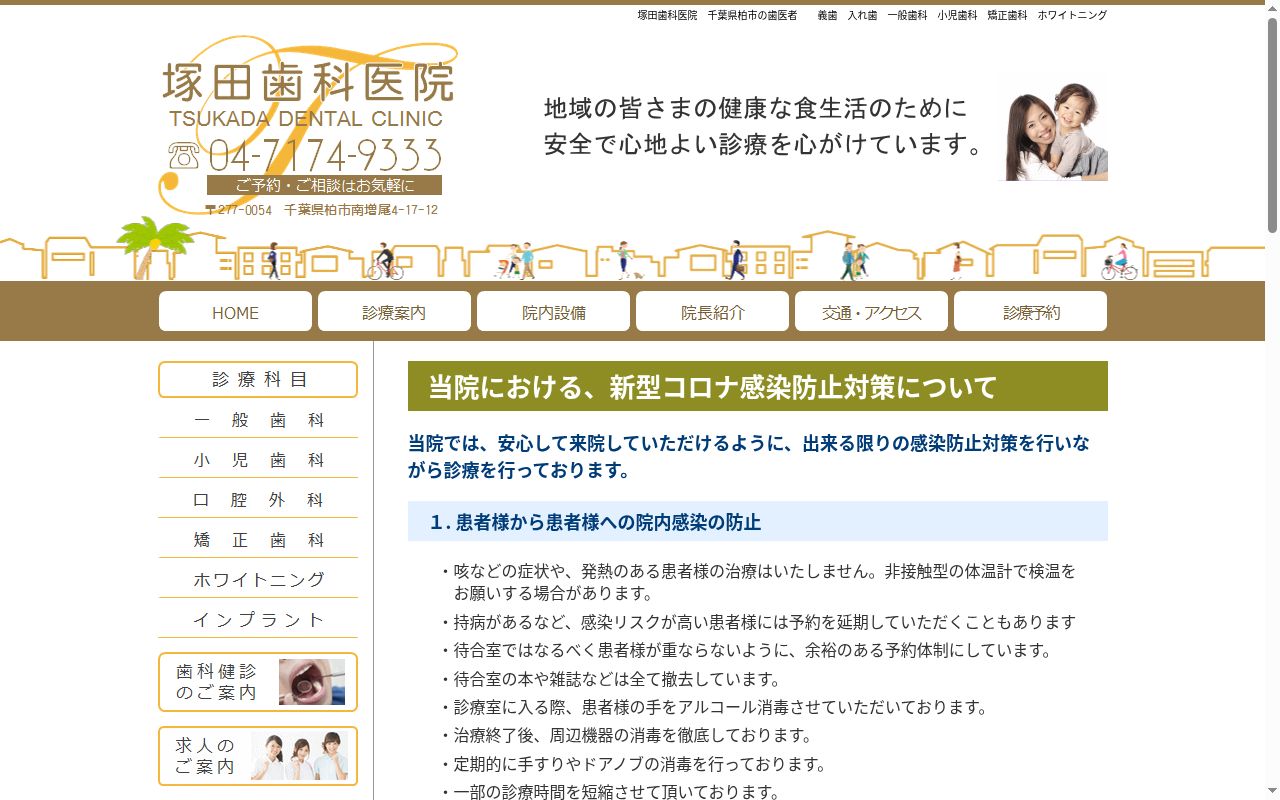Click the address 千葉県柏市南増尾4-17-12
1280x800 pixels.
(361, 210)
